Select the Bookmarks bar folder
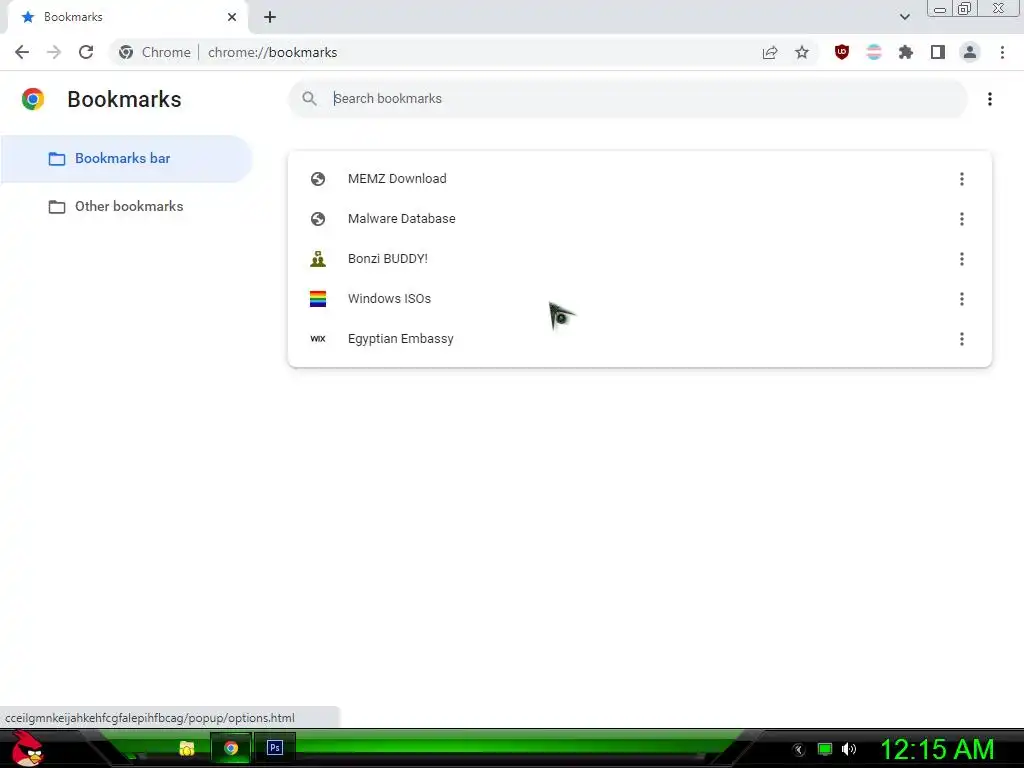Image resolution: width=1024 pixels, height=768 pixels. tap(126, 159)
